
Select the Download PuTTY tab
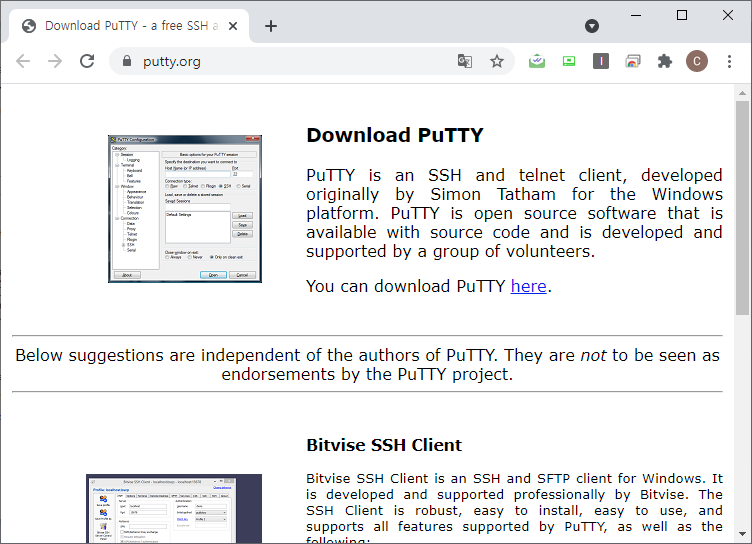tap(129, 26)
